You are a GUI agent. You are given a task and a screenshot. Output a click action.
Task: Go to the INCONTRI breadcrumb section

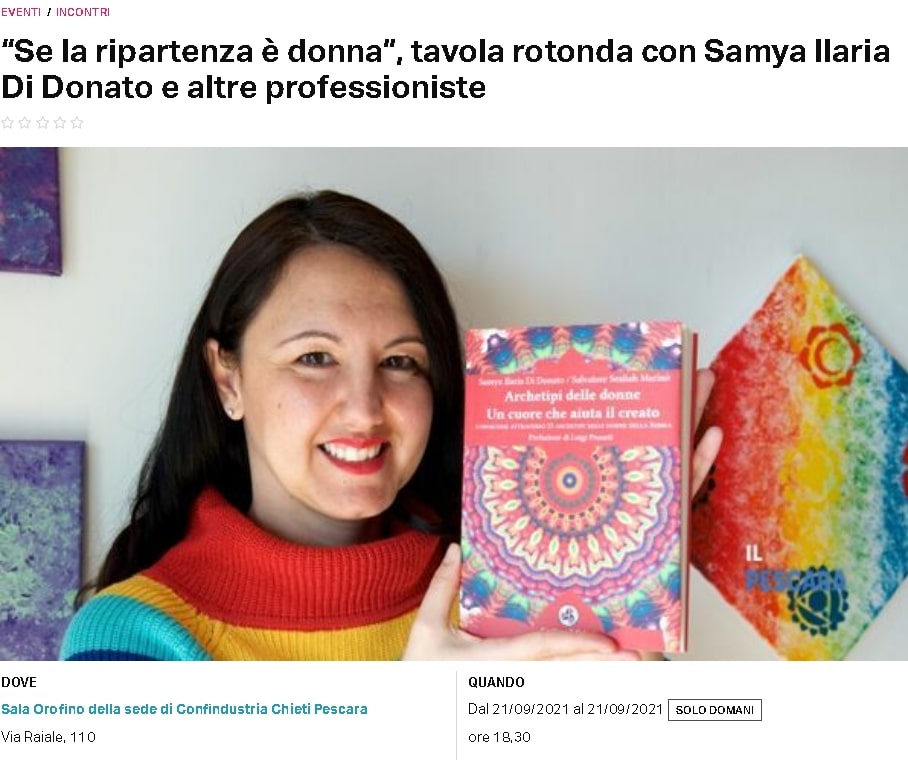pos(83,12)
